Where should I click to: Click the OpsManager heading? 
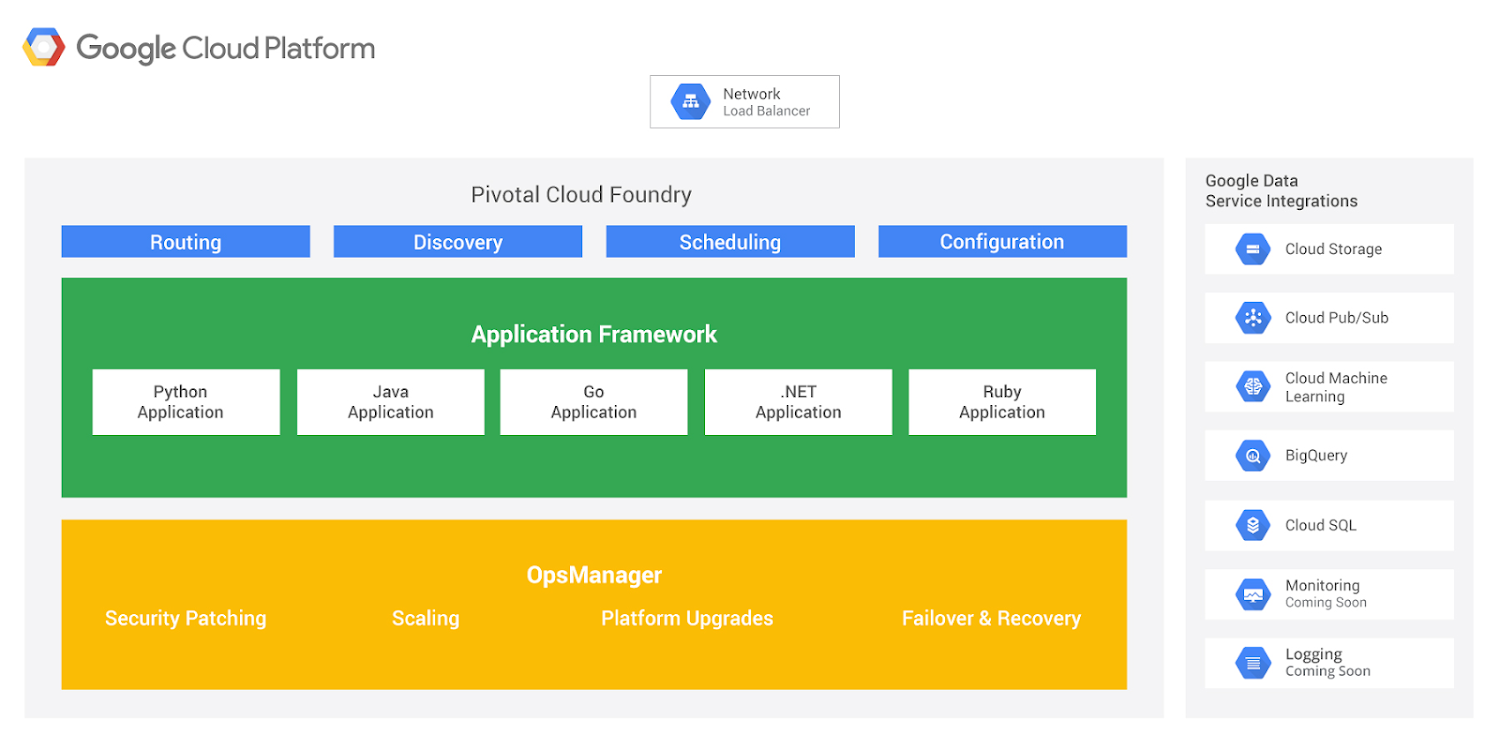594,575
